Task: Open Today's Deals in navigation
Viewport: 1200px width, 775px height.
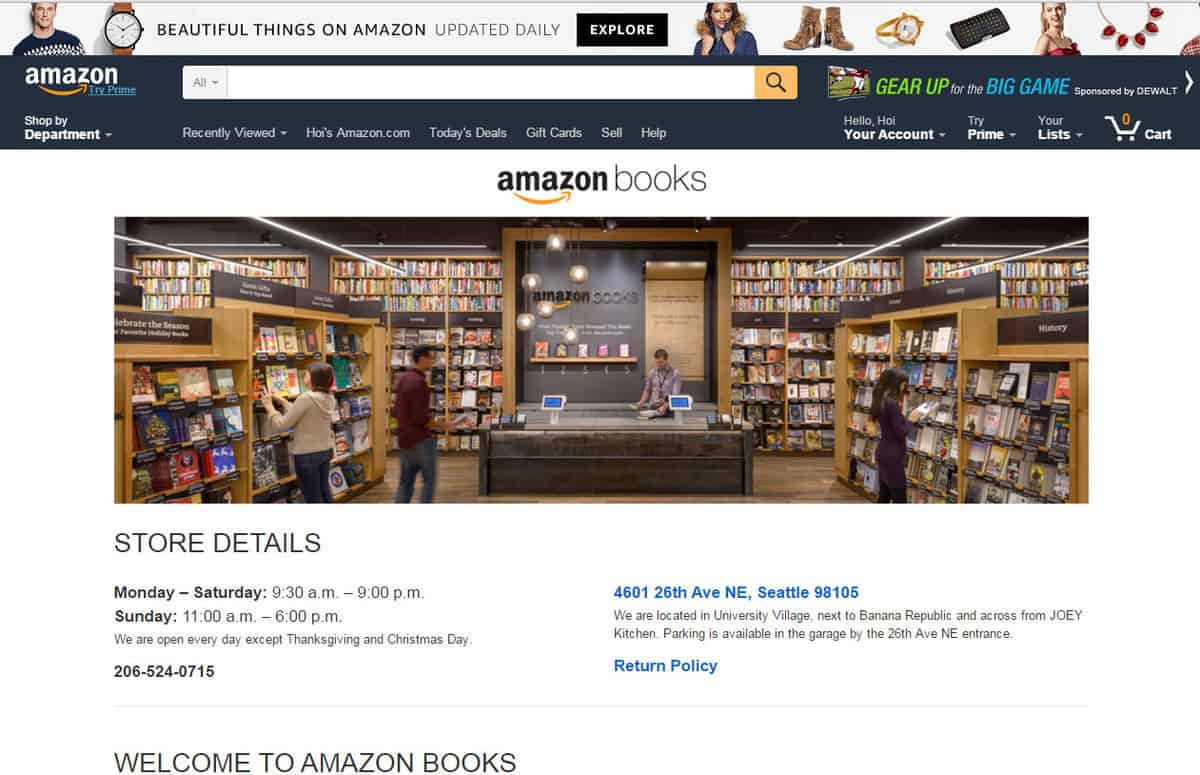Action: click(468, 133)
